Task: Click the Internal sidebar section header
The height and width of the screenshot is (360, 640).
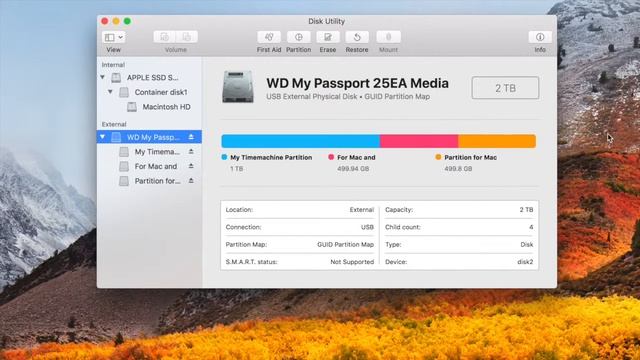Action: [x=113, y=65]
